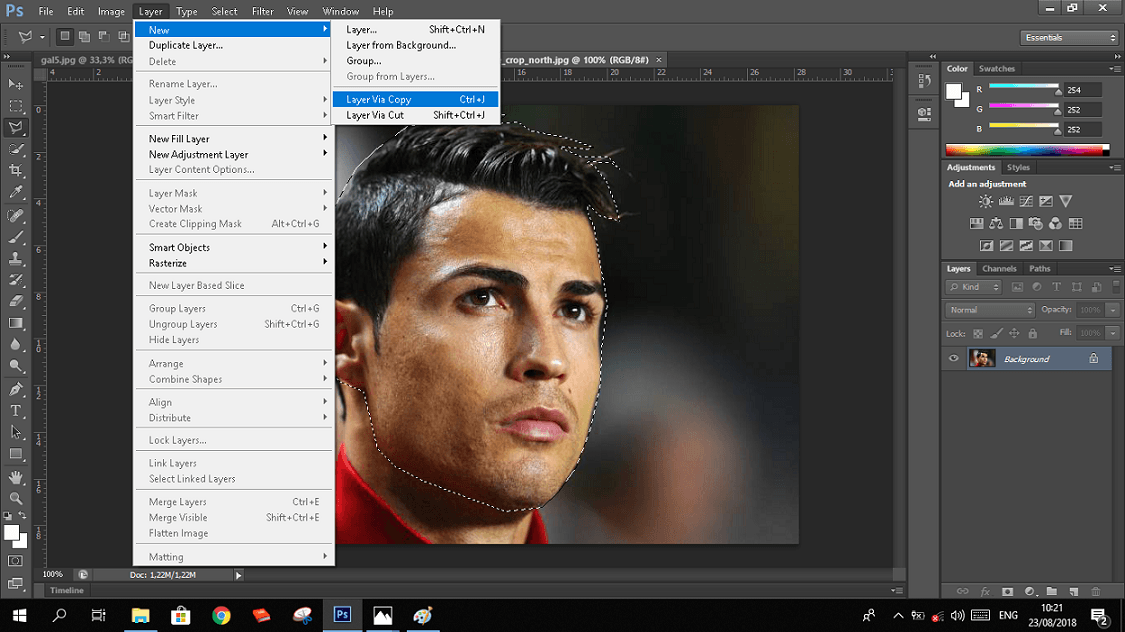Choose the Hand tool
Image resolution: width=1125 pixels, height=632 pixels.
16,477
